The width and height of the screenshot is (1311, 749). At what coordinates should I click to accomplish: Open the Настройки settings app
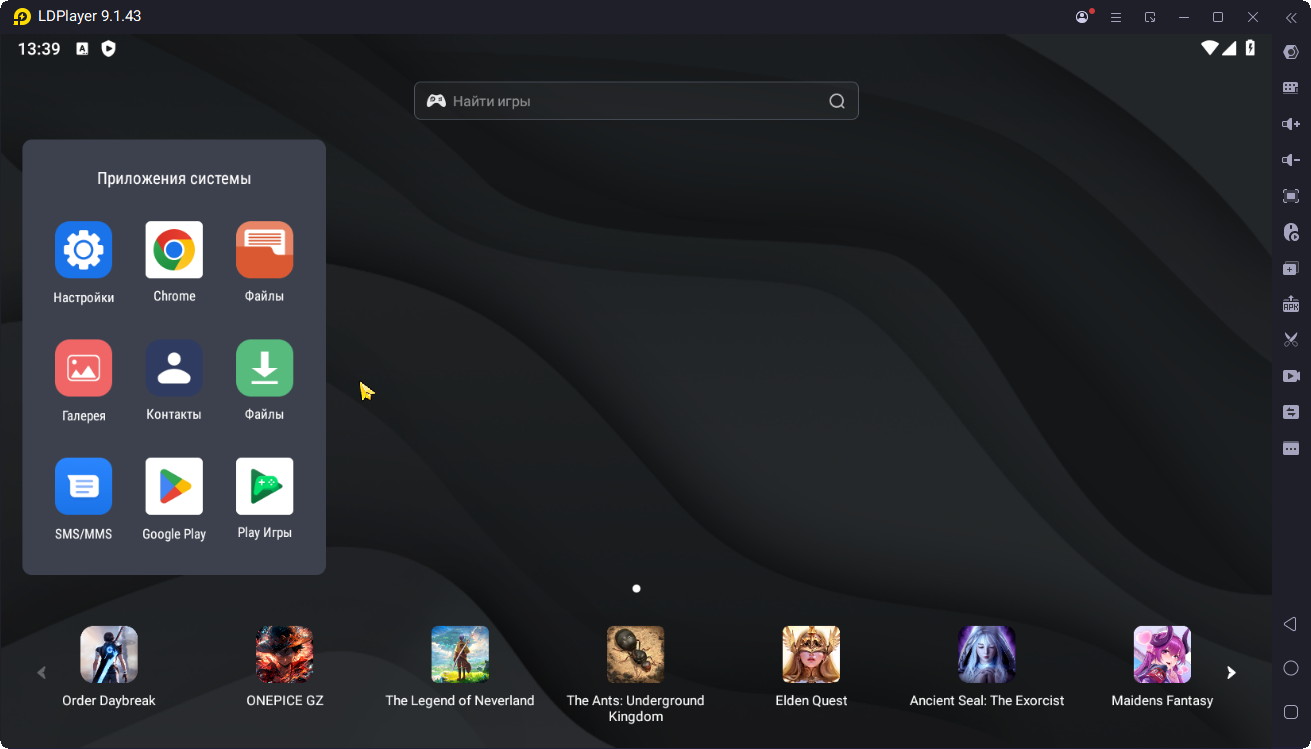(84, 250)
